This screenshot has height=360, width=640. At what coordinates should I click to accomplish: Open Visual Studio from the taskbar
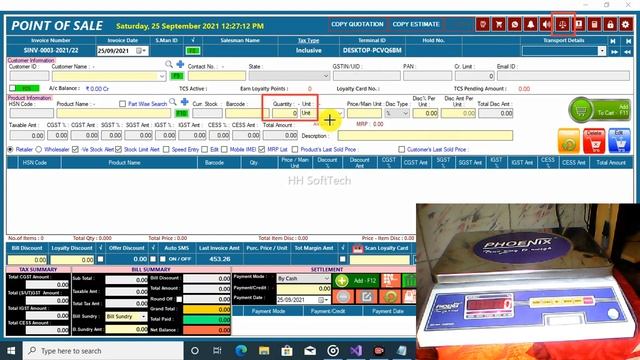[356, 351]
